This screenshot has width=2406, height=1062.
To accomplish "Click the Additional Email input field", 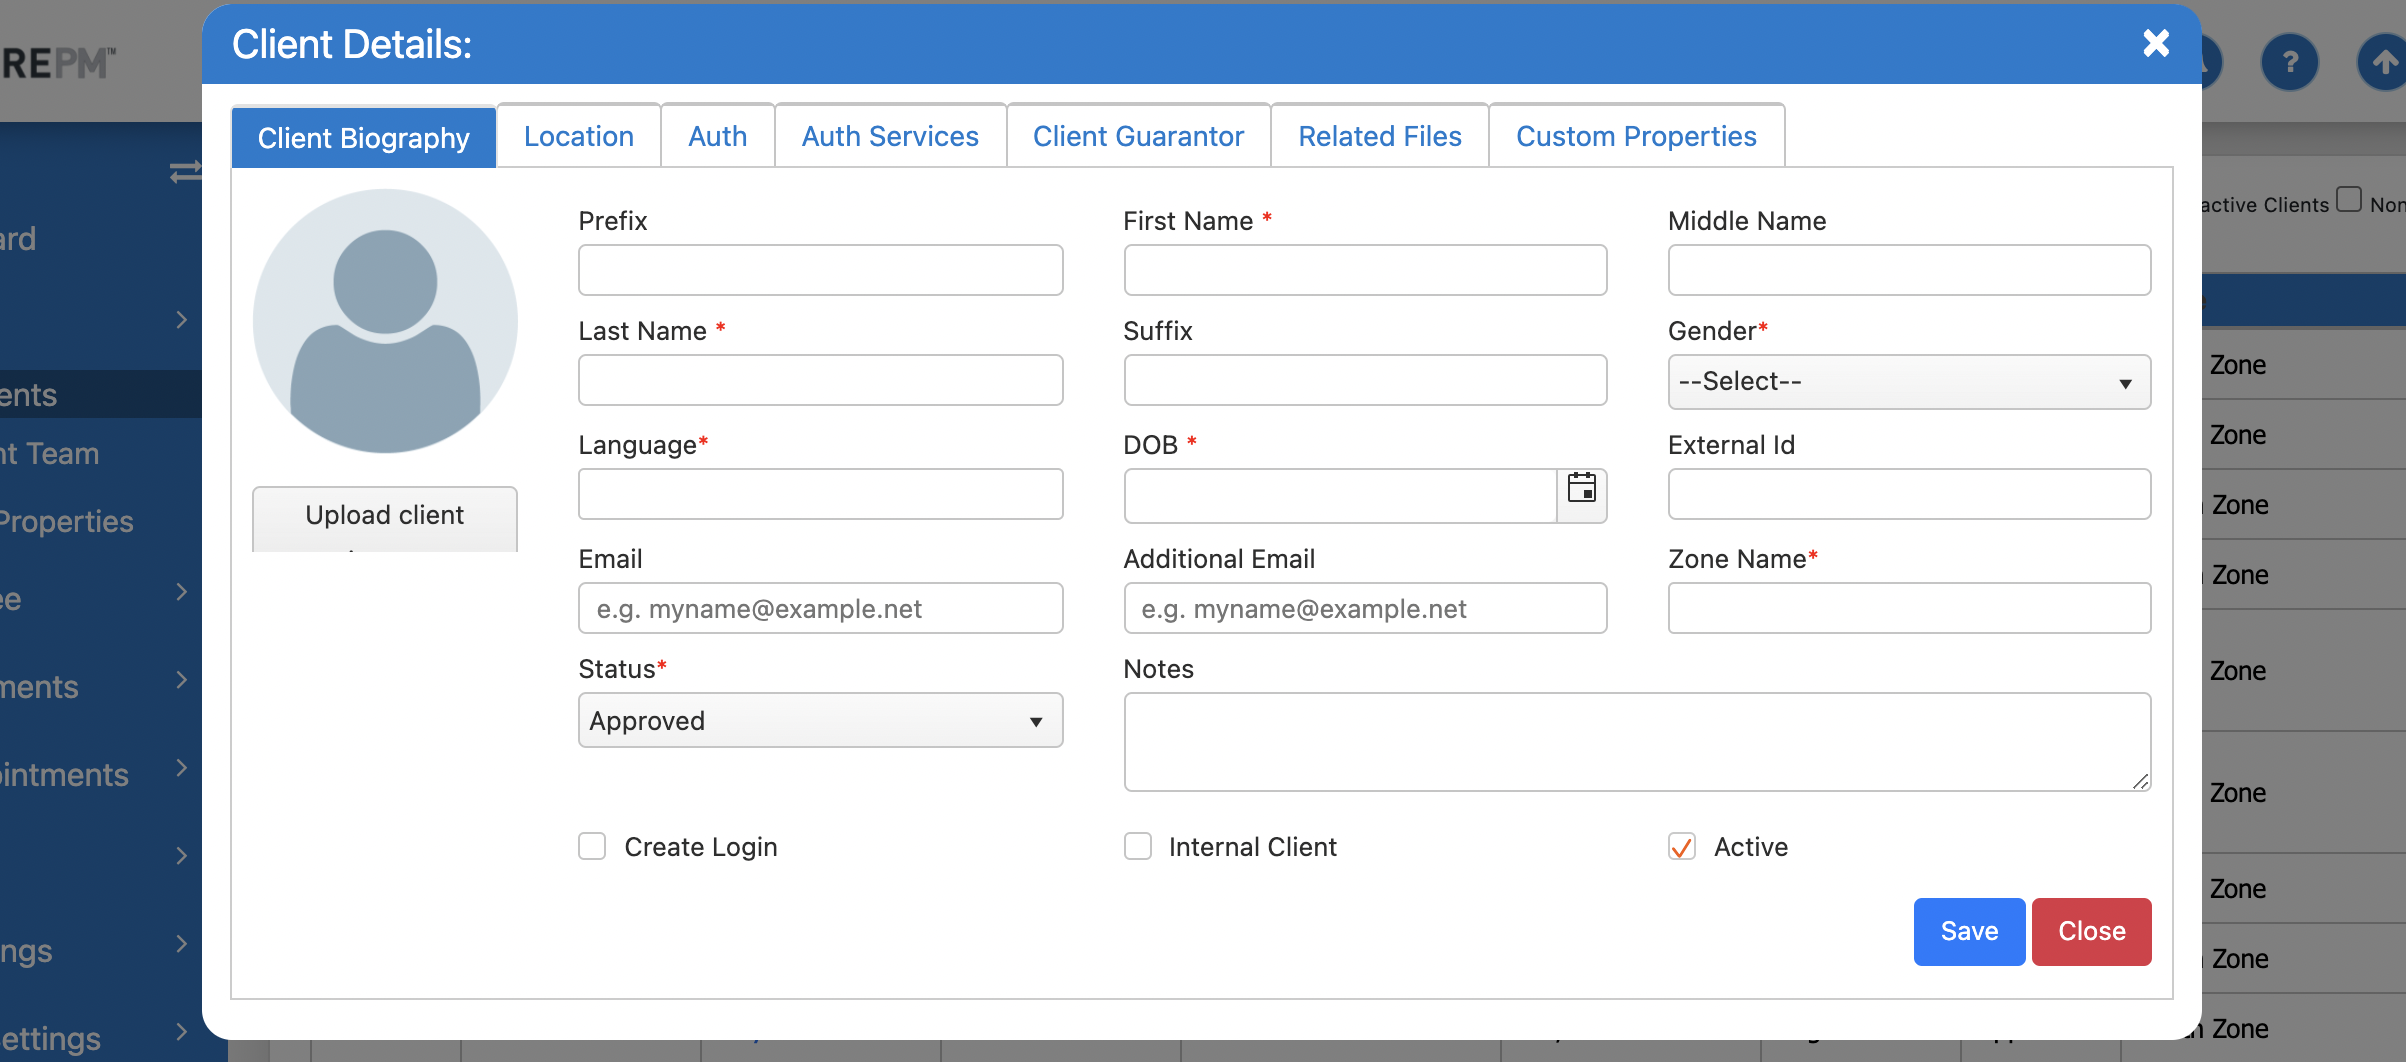I will point(1365,608).
